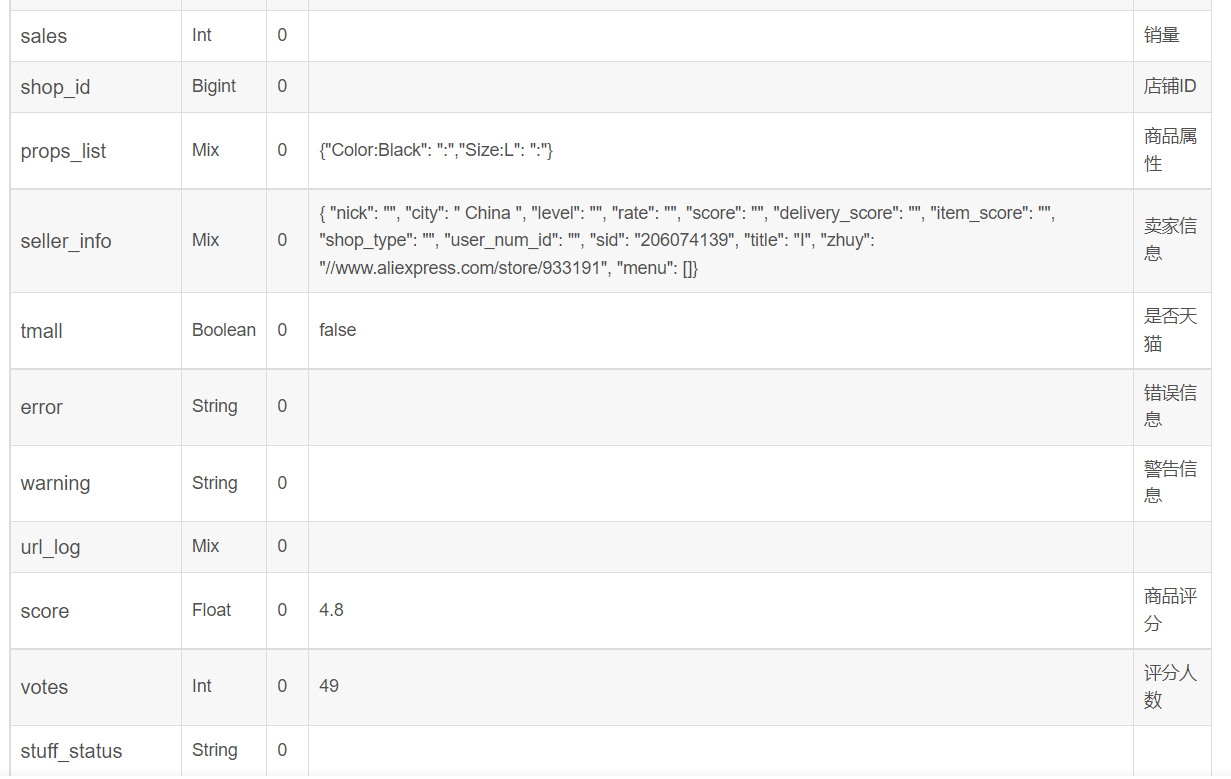This screenshot has width=1231, height=779.
Task: Click the 错误信息 description text
Action: point(1170,405)
